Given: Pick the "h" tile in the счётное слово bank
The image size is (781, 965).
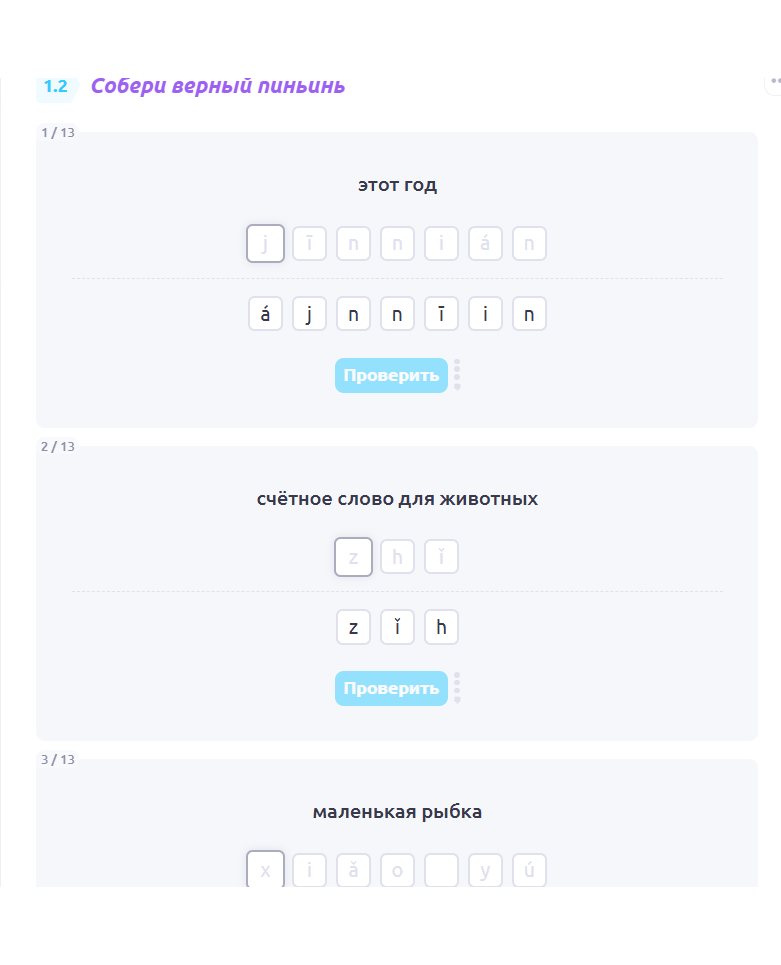Looking at the screenshot, I should click(441, 627).
